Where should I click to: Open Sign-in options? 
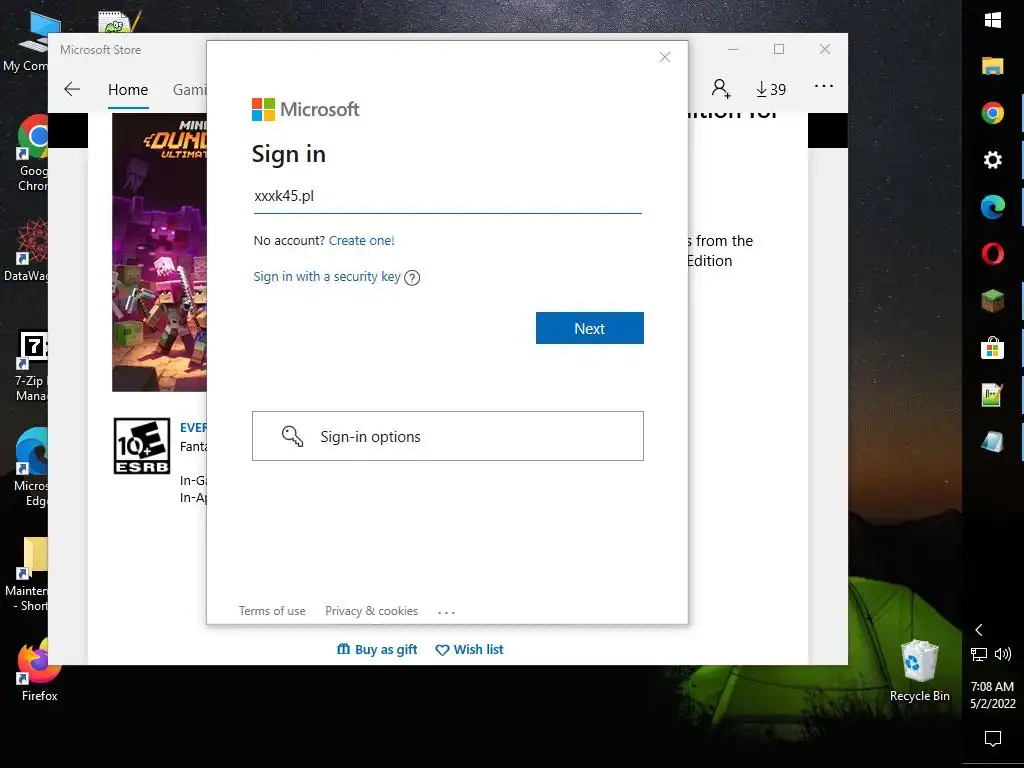tap(448, 436)
